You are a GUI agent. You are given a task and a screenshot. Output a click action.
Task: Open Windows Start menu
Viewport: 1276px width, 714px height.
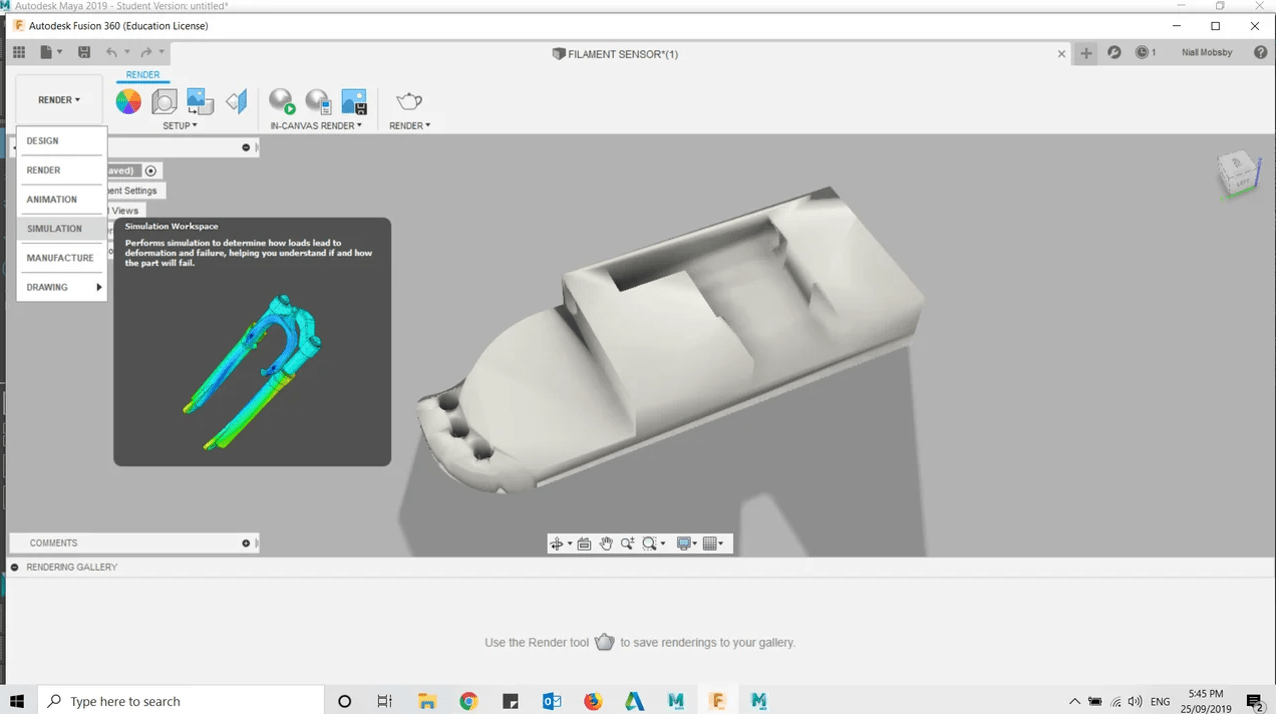pyautogui.click(x=17, y=701)
